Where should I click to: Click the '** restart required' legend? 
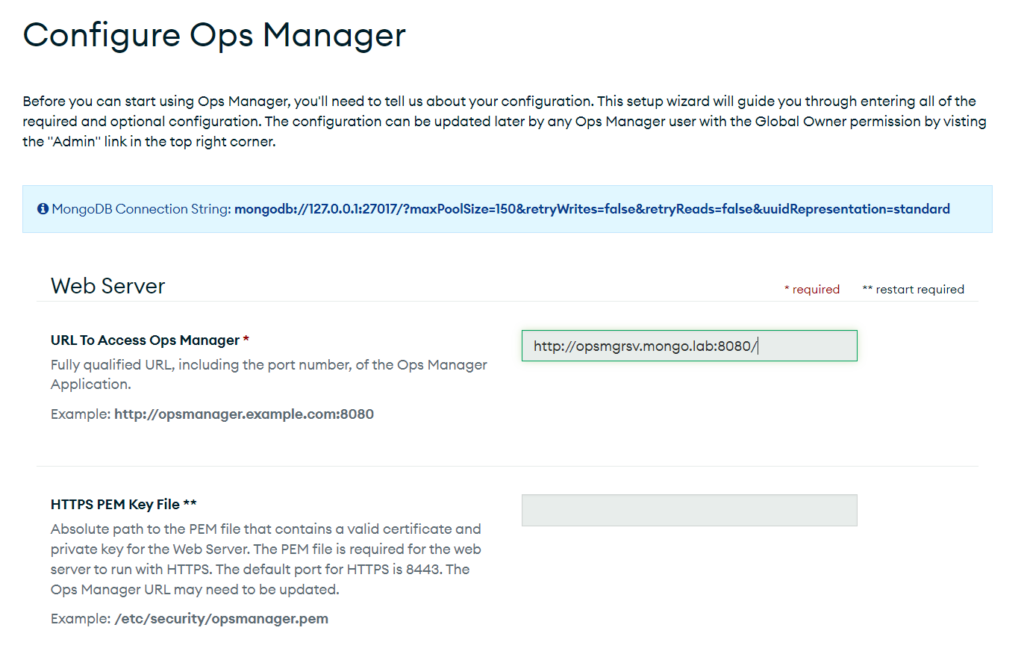[x=913, y=289]
